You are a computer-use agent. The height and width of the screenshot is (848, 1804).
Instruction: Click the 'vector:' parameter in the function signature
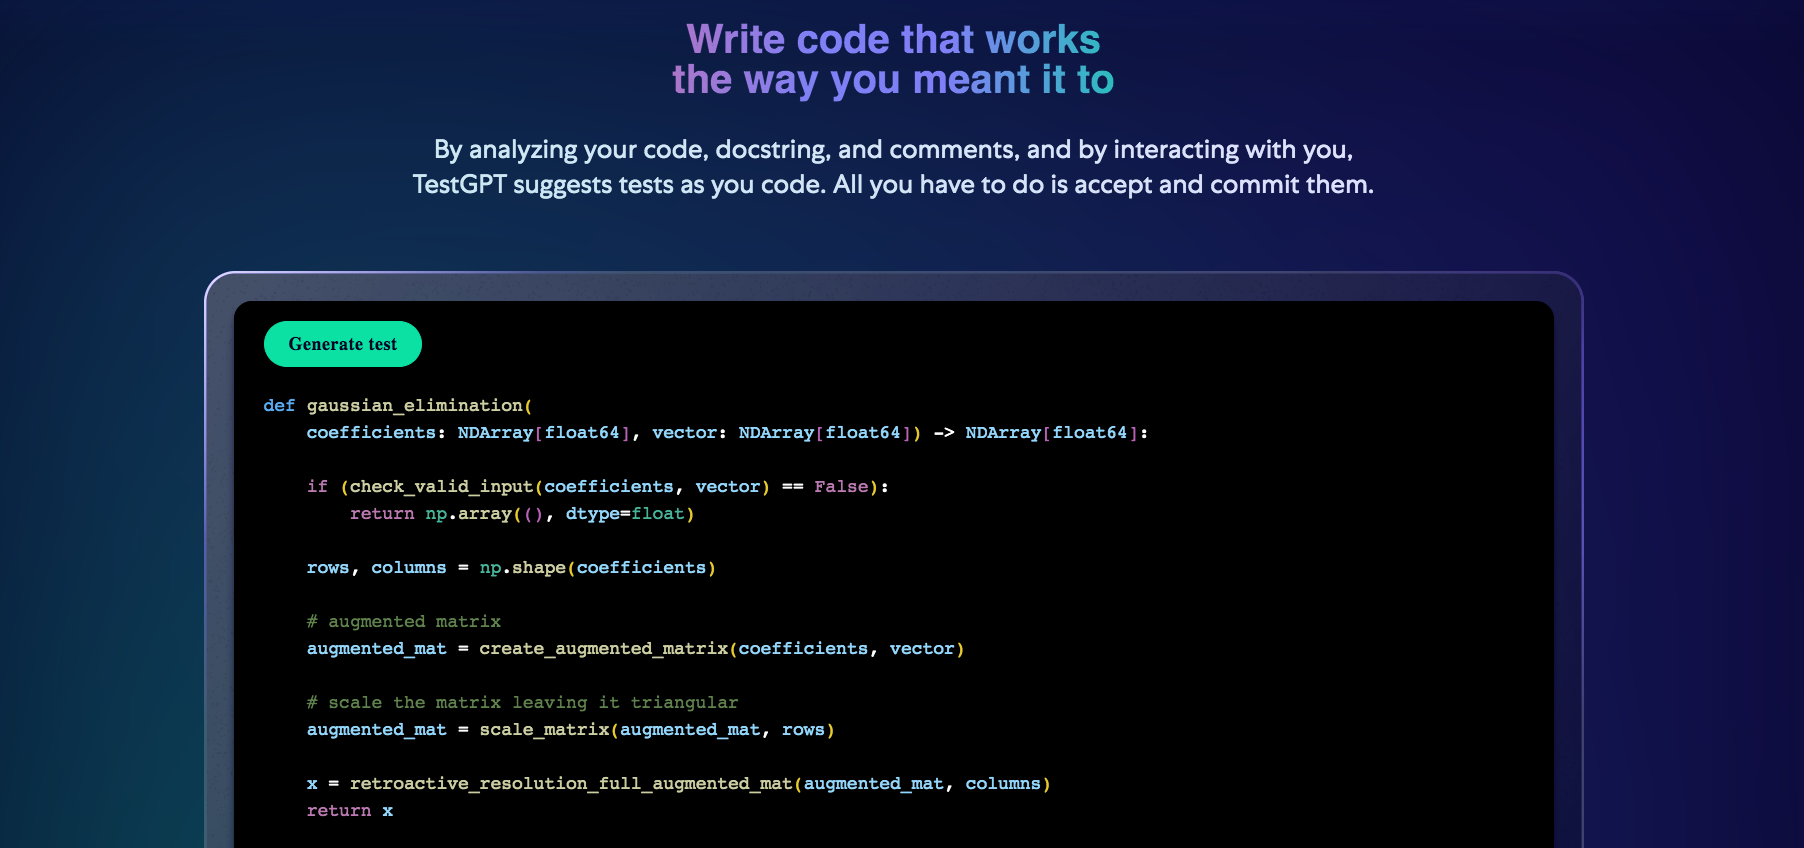[689, 432]
